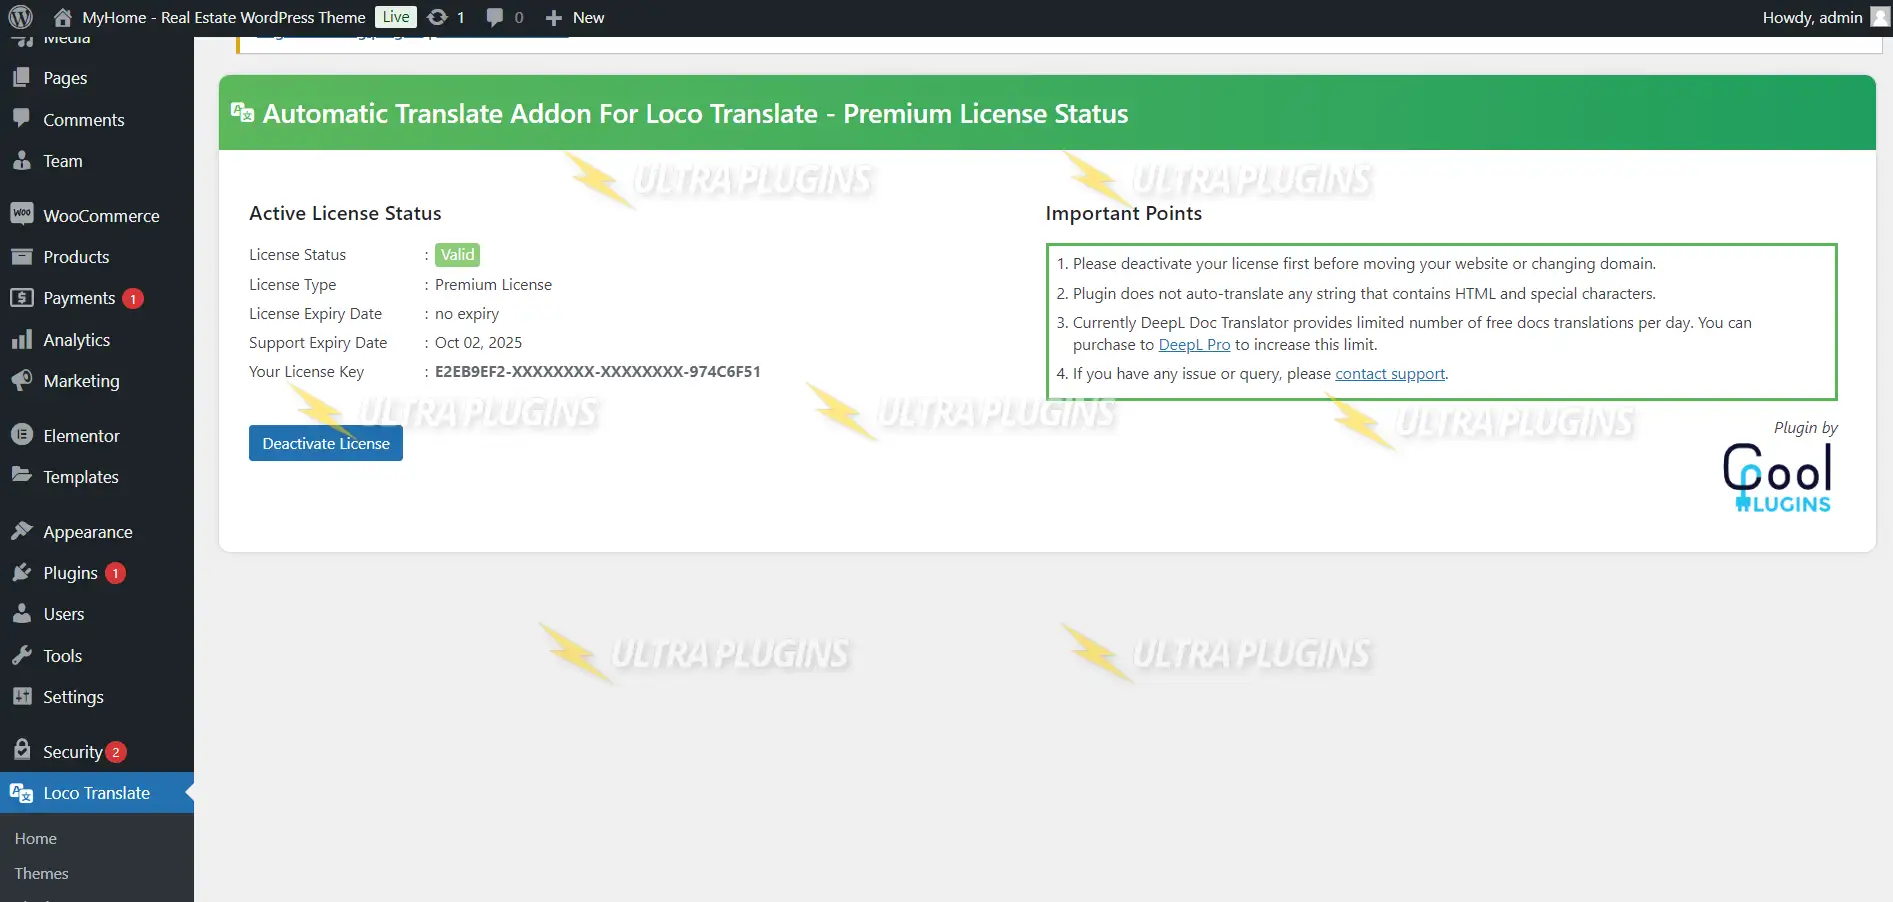The width and height of the screenshot is (1893, 902).
Task: Click translate icon in license header
Action: tap(242, 112)
